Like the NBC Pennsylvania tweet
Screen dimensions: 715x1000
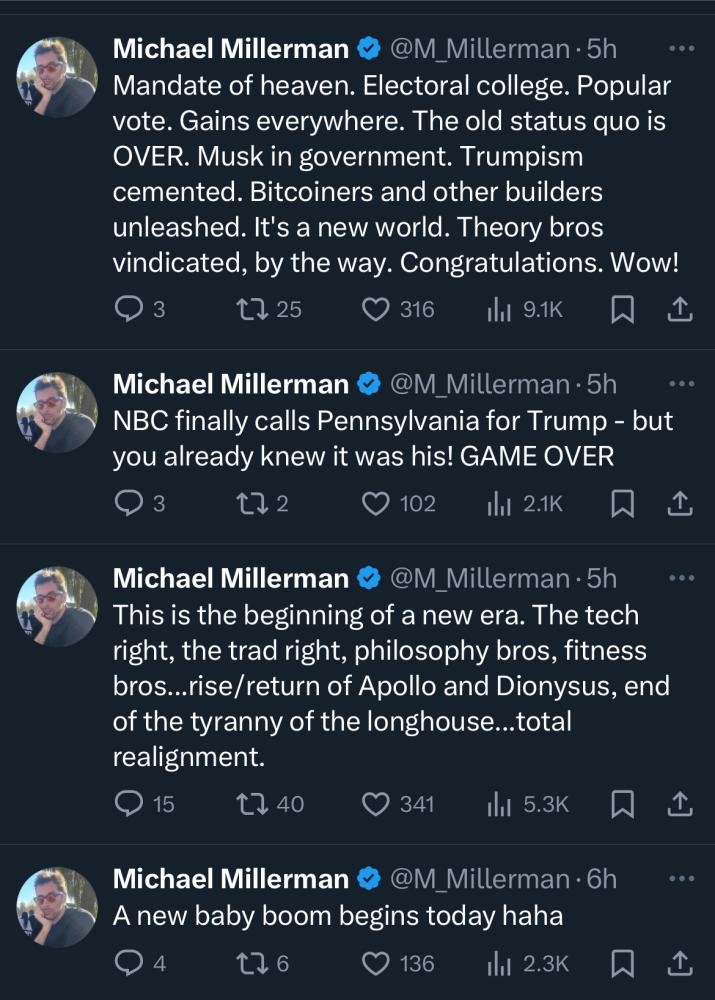[x=375, y=504]
